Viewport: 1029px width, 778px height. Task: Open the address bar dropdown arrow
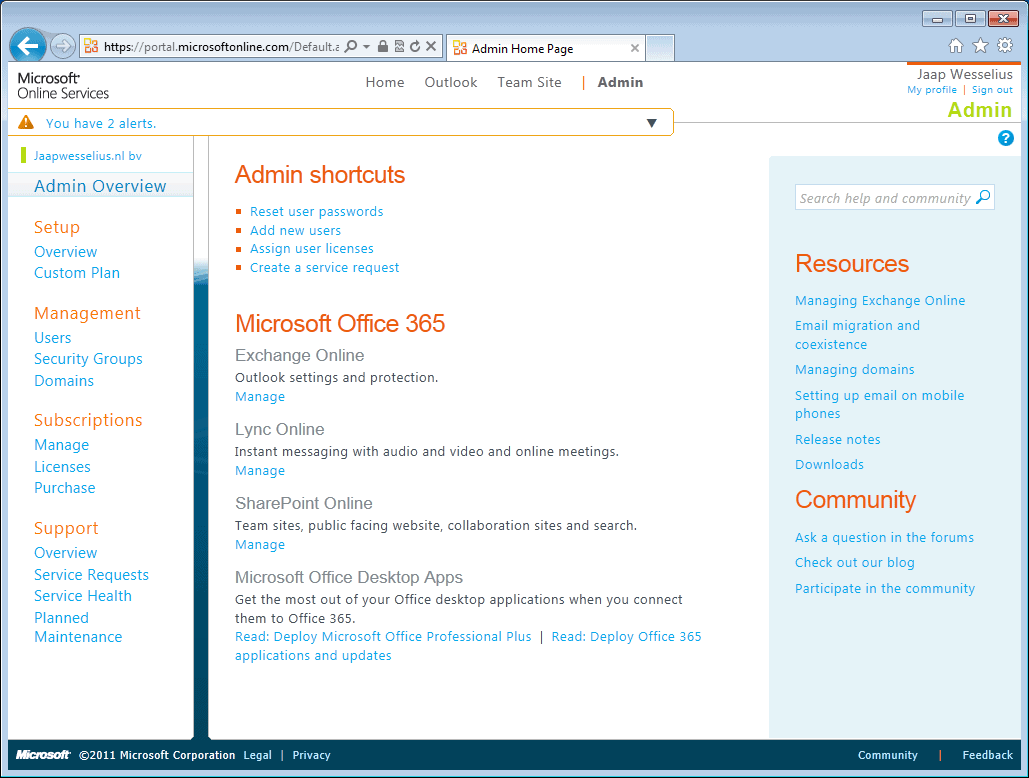coord(366,47)
